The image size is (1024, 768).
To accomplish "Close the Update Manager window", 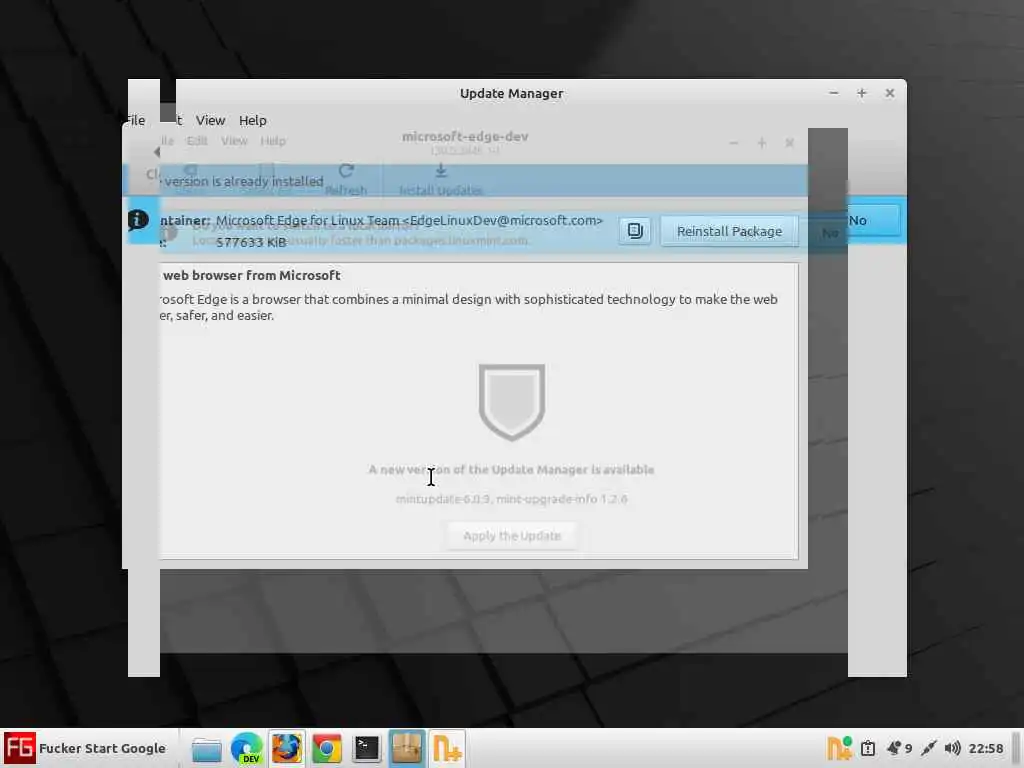I will [889, 93].
